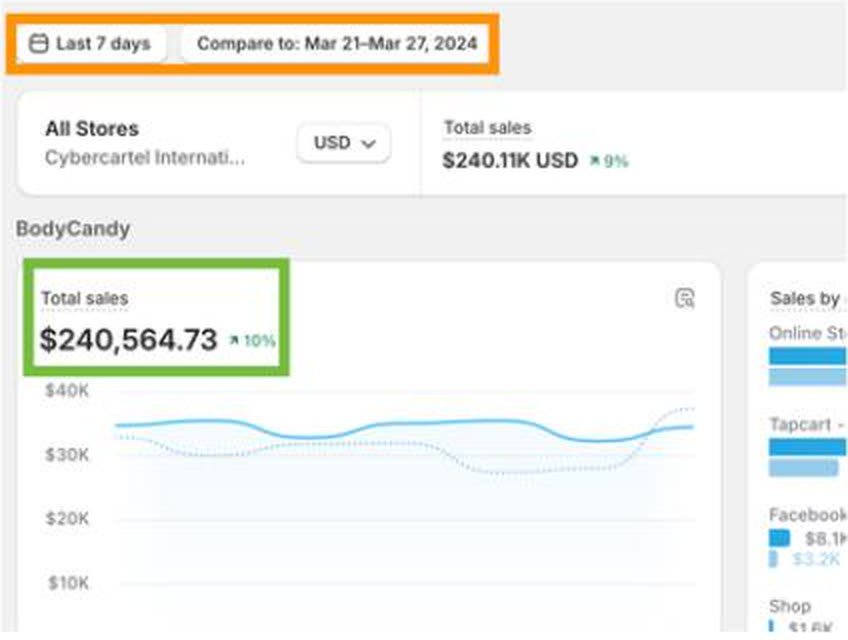The height and width of the screenshot is (640, 848).
Task: Click the Shop channel label
Action: 790,606
